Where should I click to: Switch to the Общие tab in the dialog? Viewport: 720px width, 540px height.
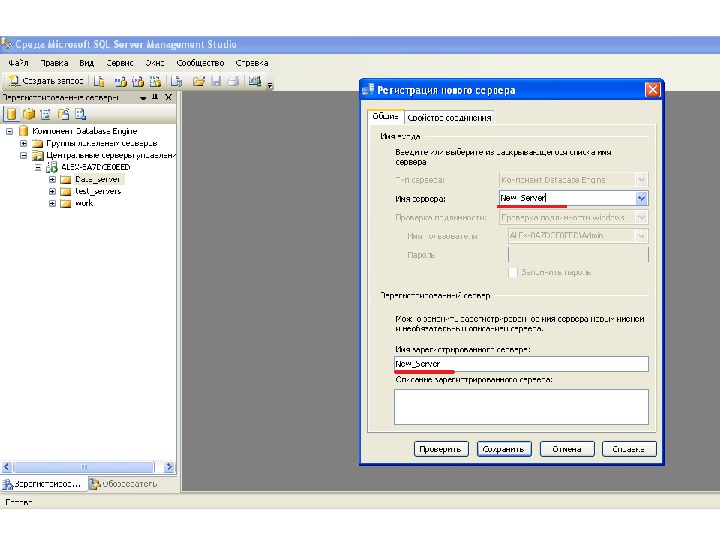(x=385, y=117)
